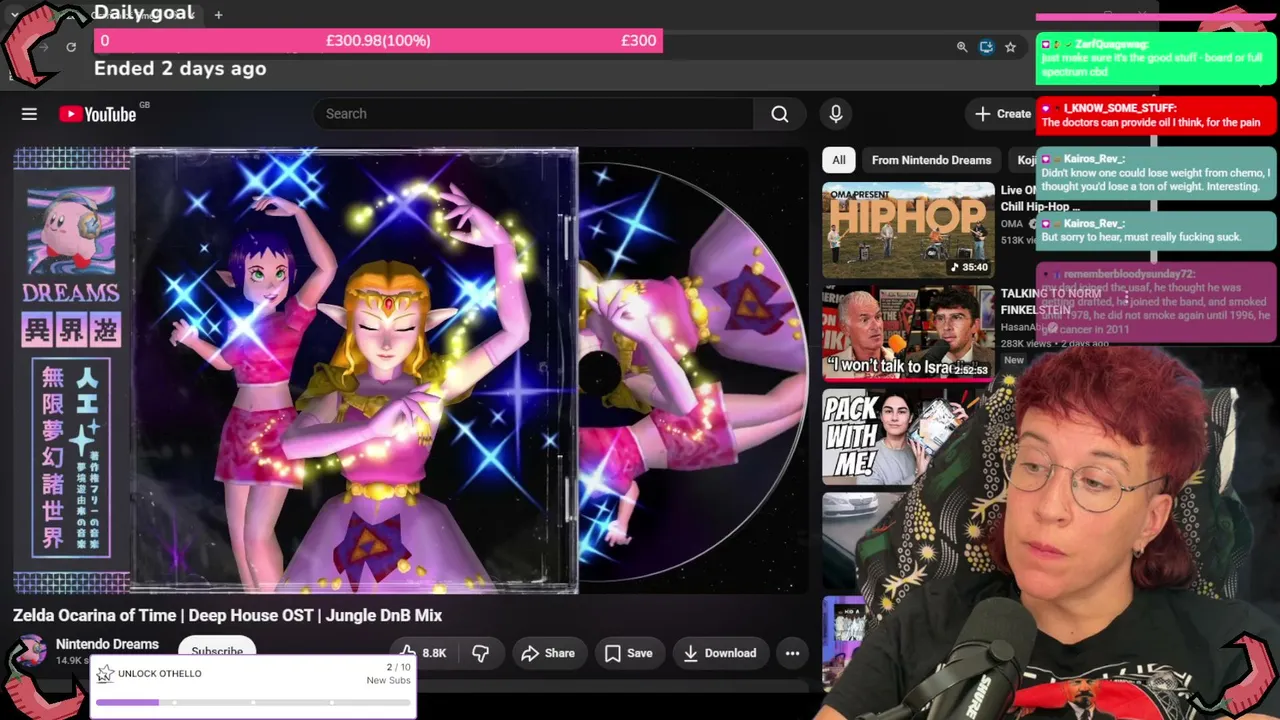This screenshot has height=720, width=1280.
Task: Reload the page in the browser
Action: pyautogui.click(x=71, y=47)
